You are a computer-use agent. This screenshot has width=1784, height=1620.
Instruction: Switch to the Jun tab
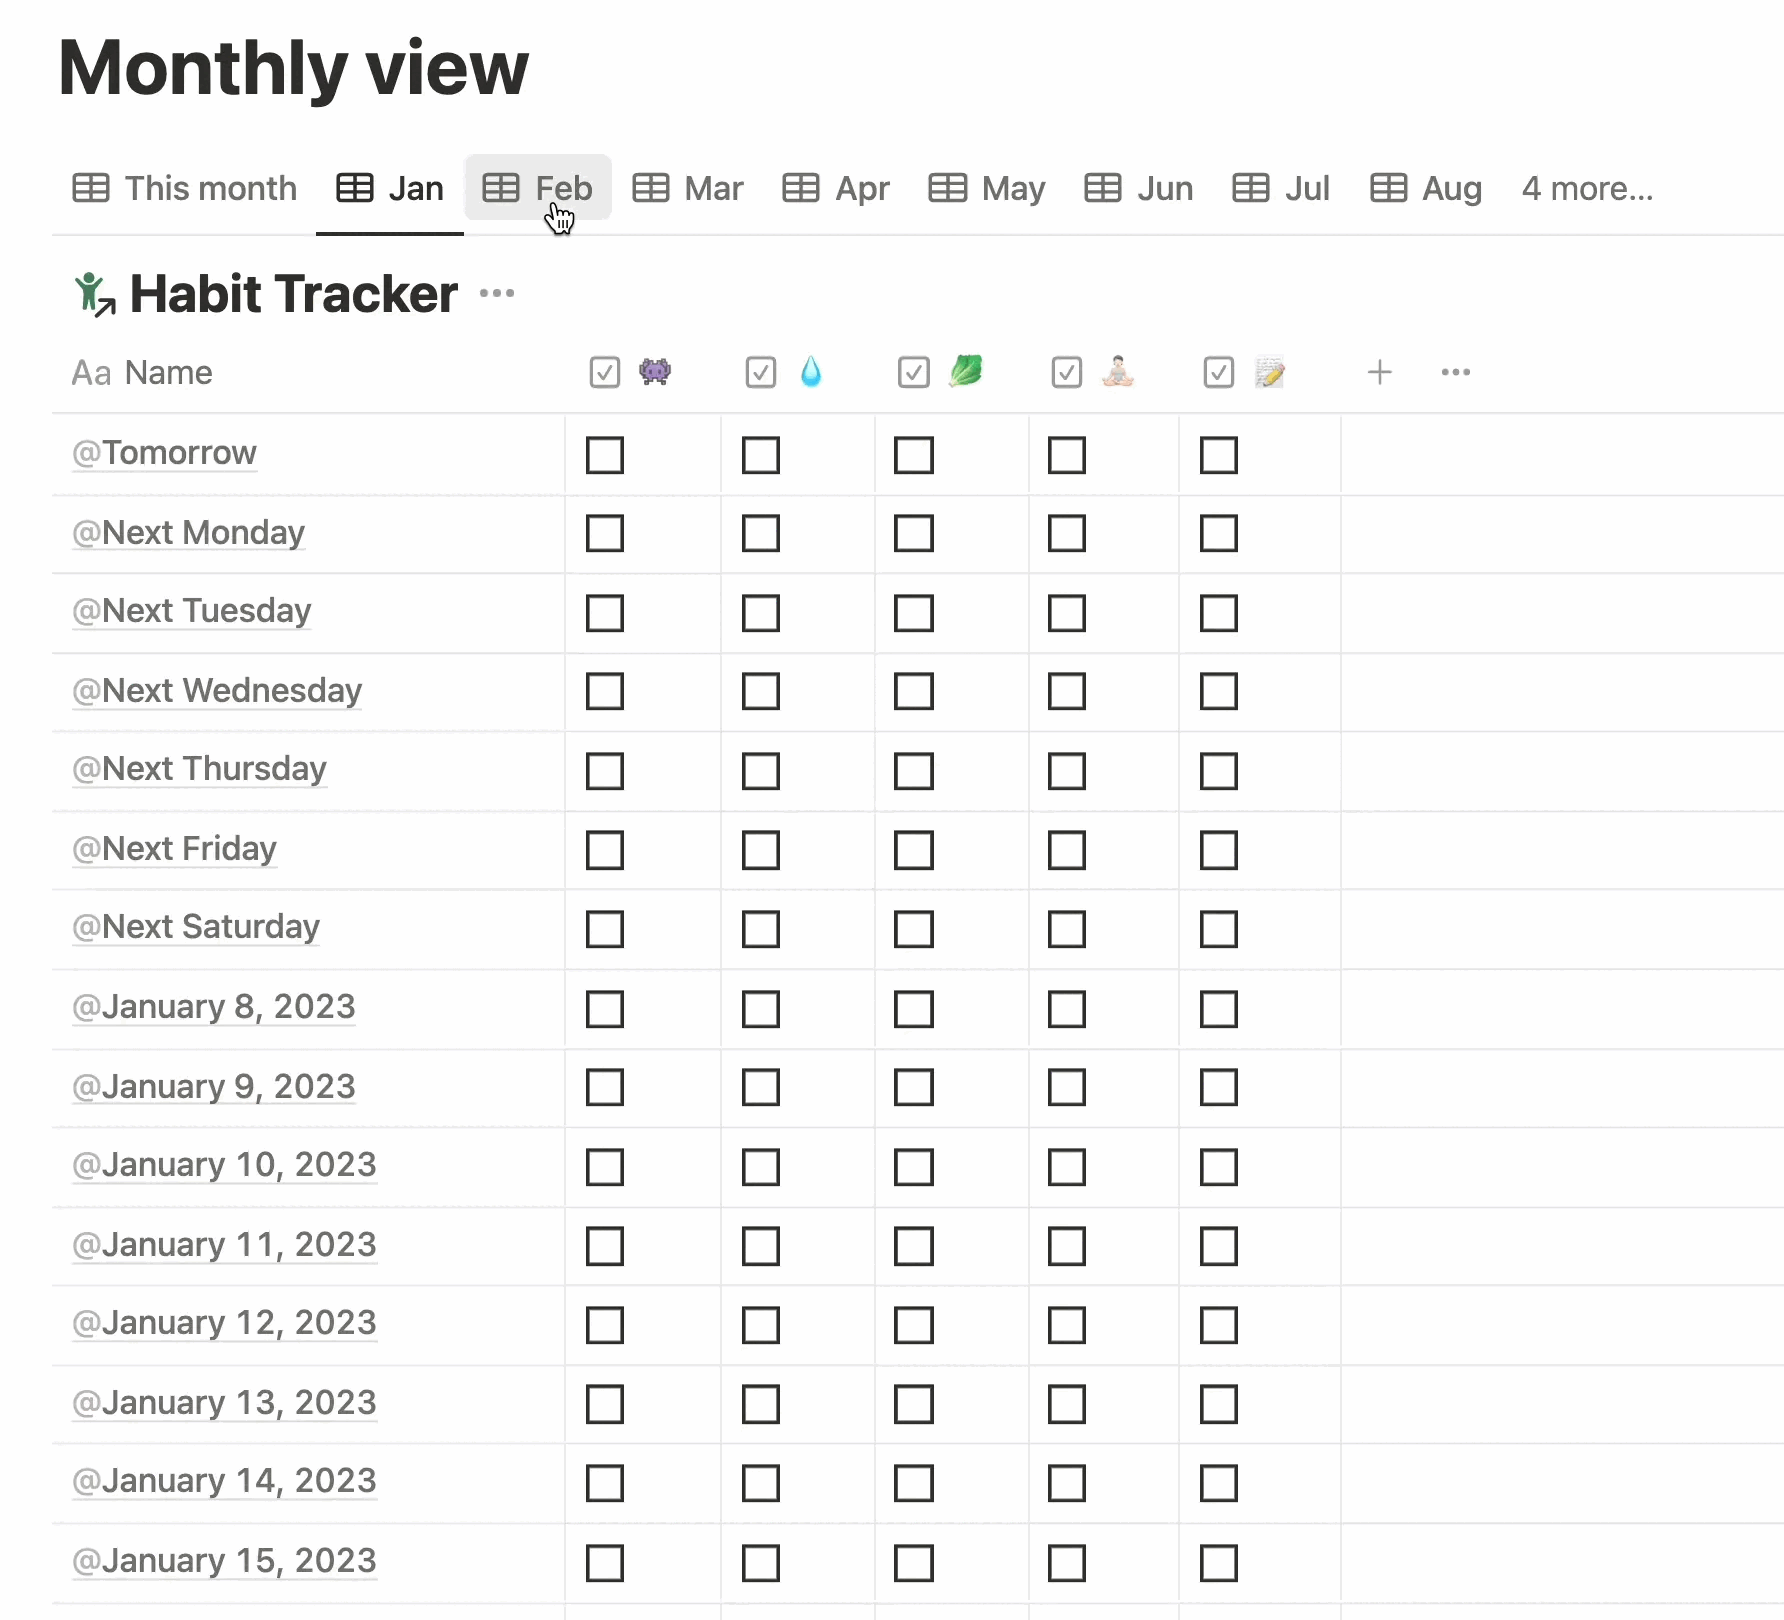tap(1139, 188)
